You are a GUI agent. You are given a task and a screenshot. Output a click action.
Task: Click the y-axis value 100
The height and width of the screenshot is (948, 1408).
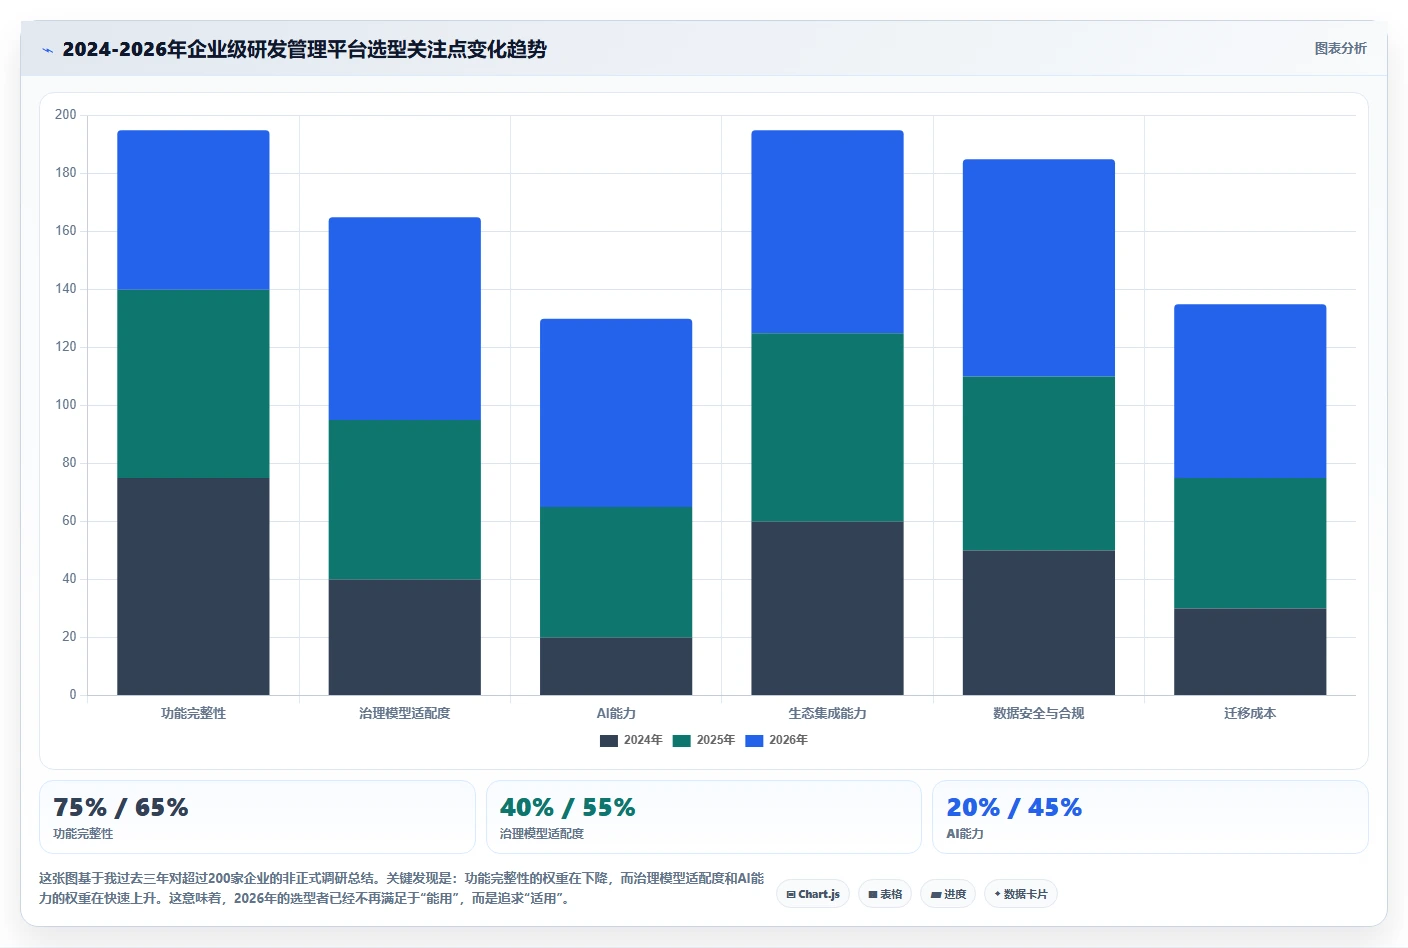pyautogui.click(x=66, y=405)
